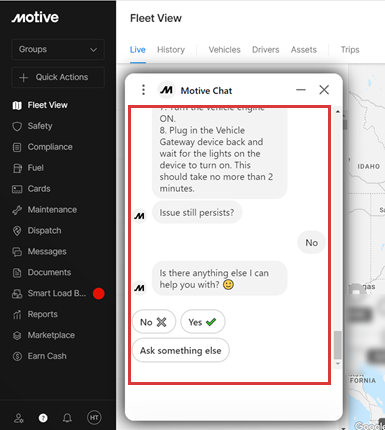The height and width of the screenshot is (430, 385).
Task: Click the chat scroll down arrow
Action: pos(338,364)
